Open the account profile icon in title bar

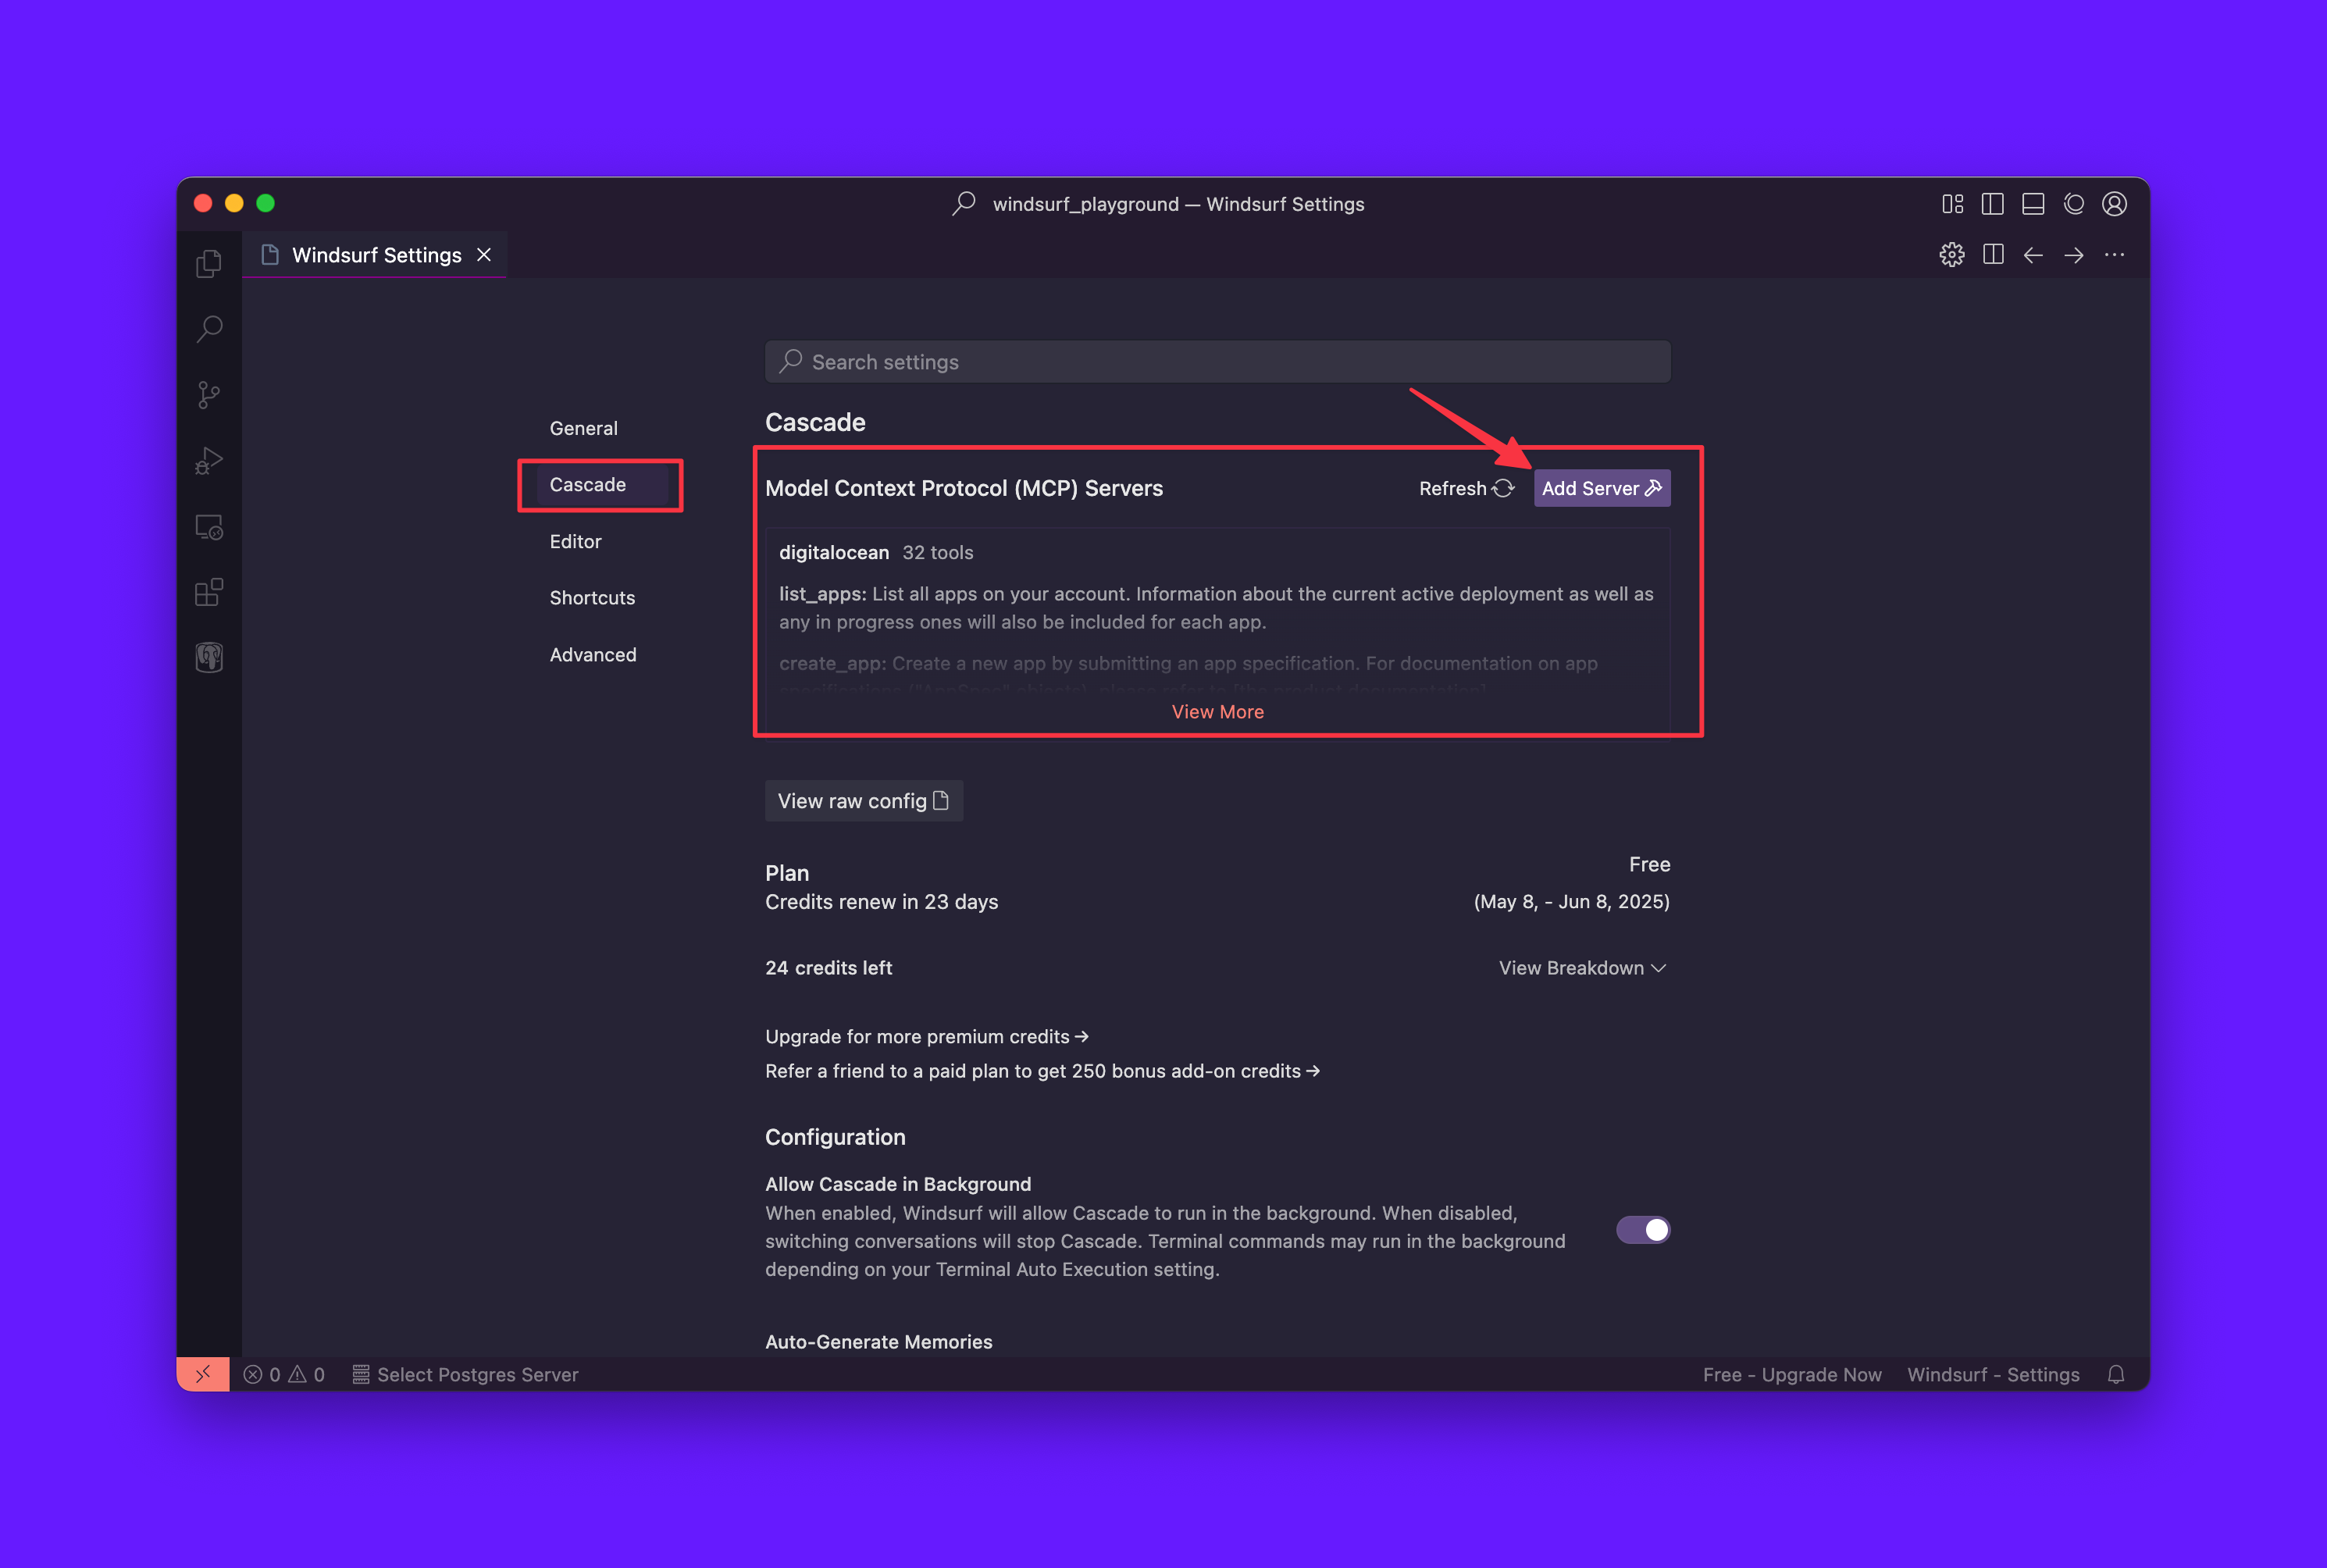pos(2114,204)
